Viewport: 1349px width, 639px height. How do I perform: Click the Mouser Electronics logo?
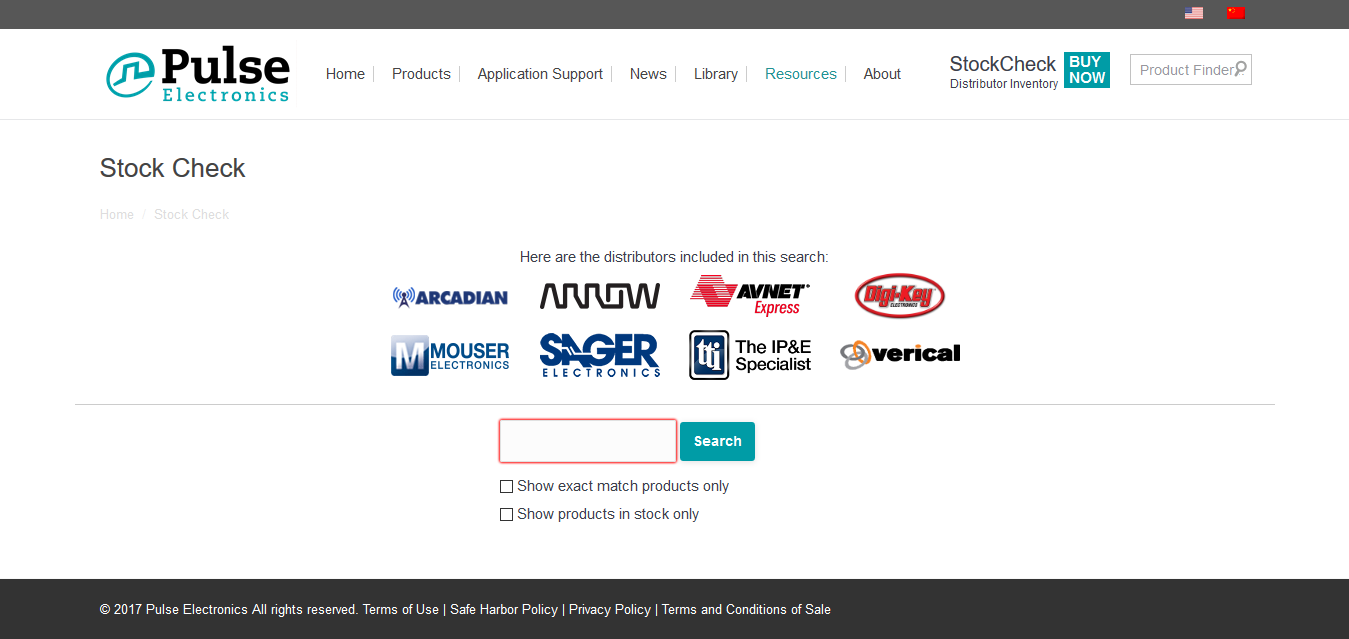(x=450, y=355)
